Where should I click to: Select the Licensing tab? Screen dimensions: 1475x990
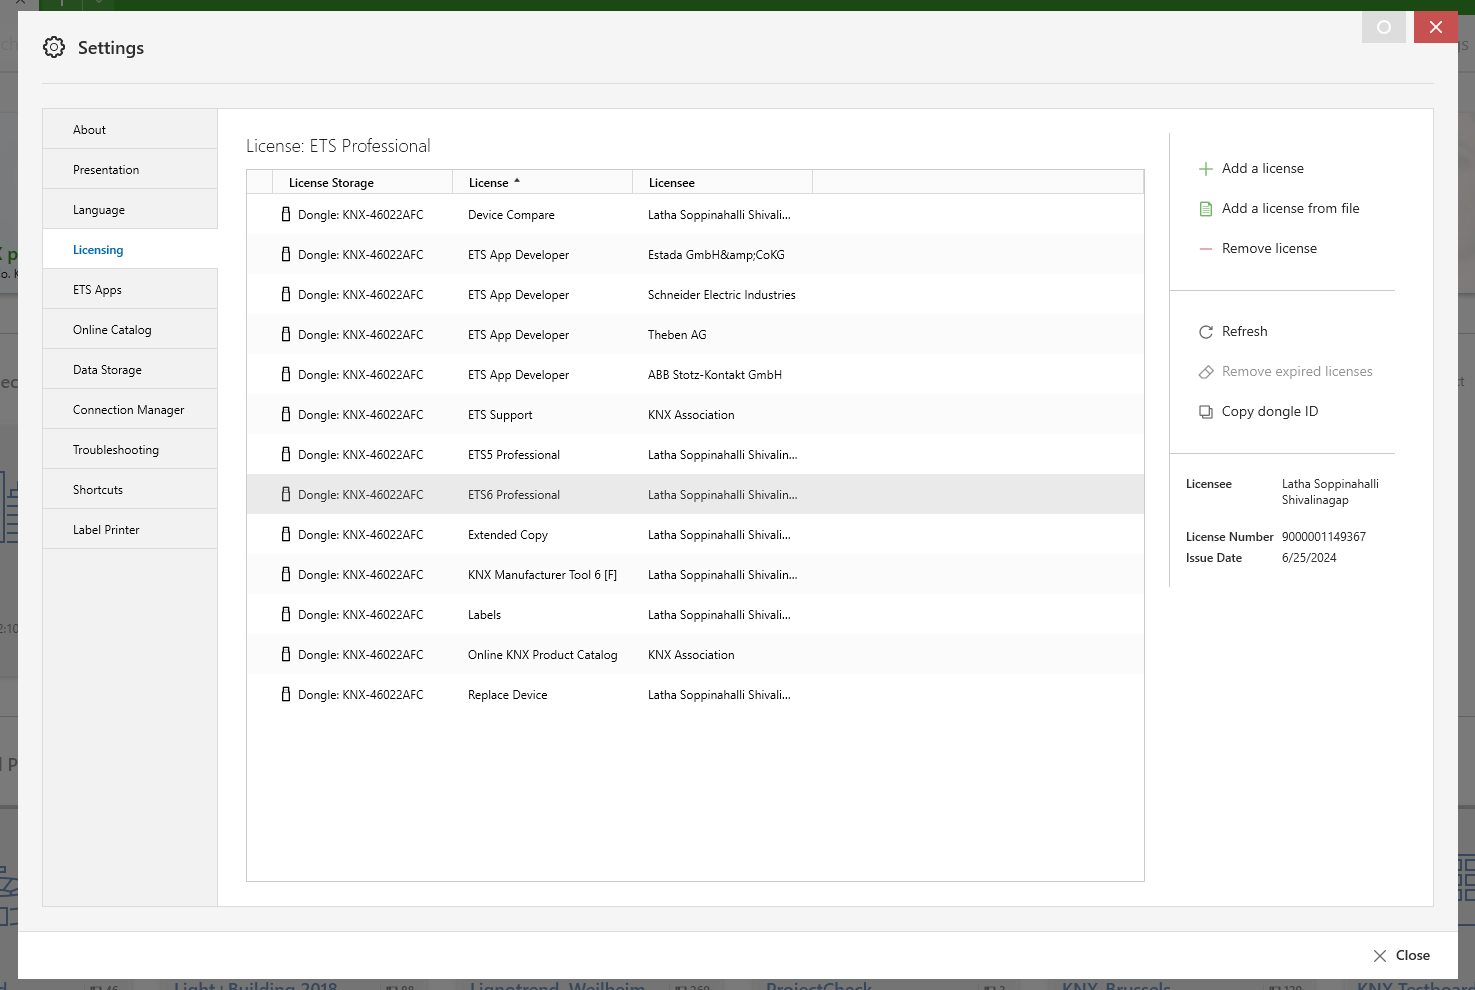click(130, 249)
